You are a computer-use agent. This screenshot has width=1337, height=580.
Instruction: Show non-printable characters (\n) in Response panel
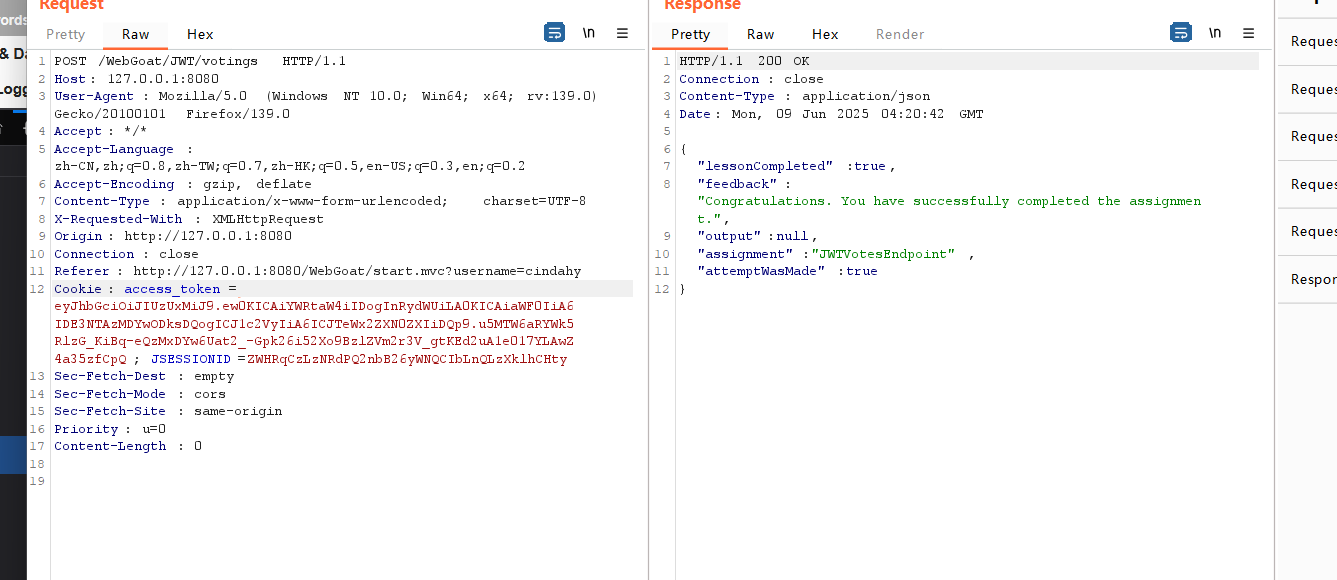1215,33
